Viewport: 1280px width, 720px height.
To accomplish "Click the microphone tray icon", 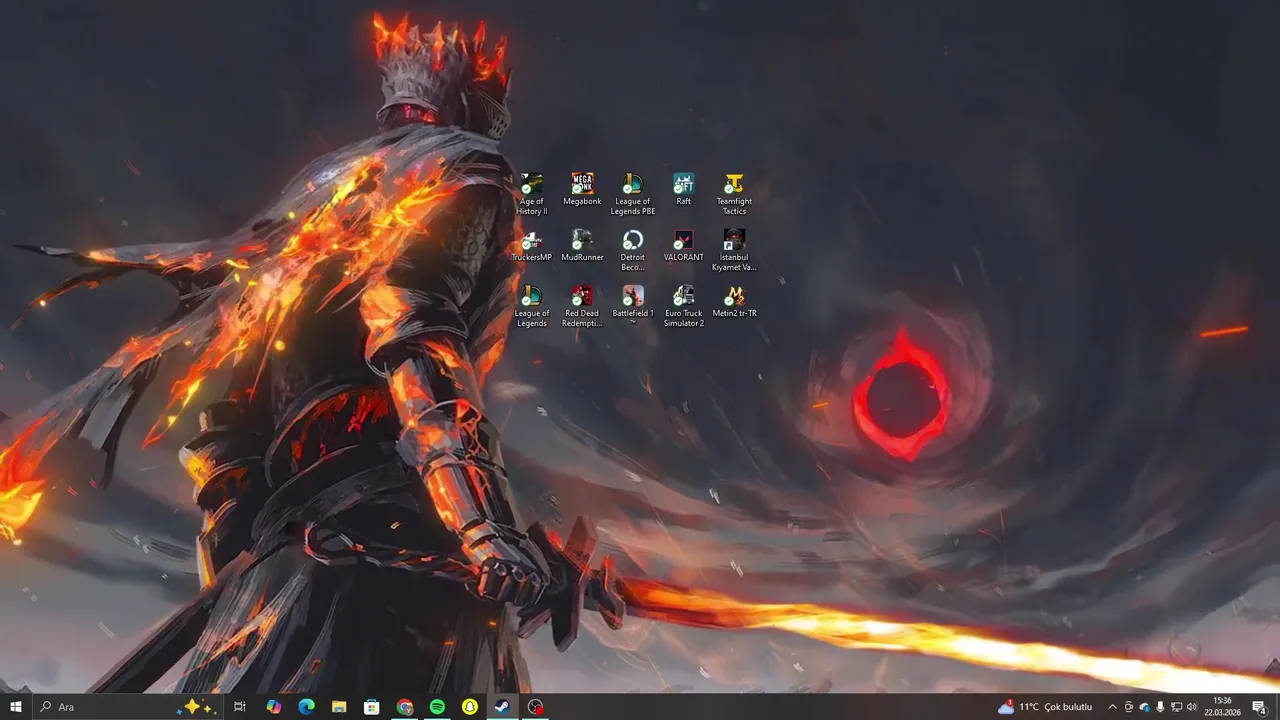I will (x=1160, y=707).
